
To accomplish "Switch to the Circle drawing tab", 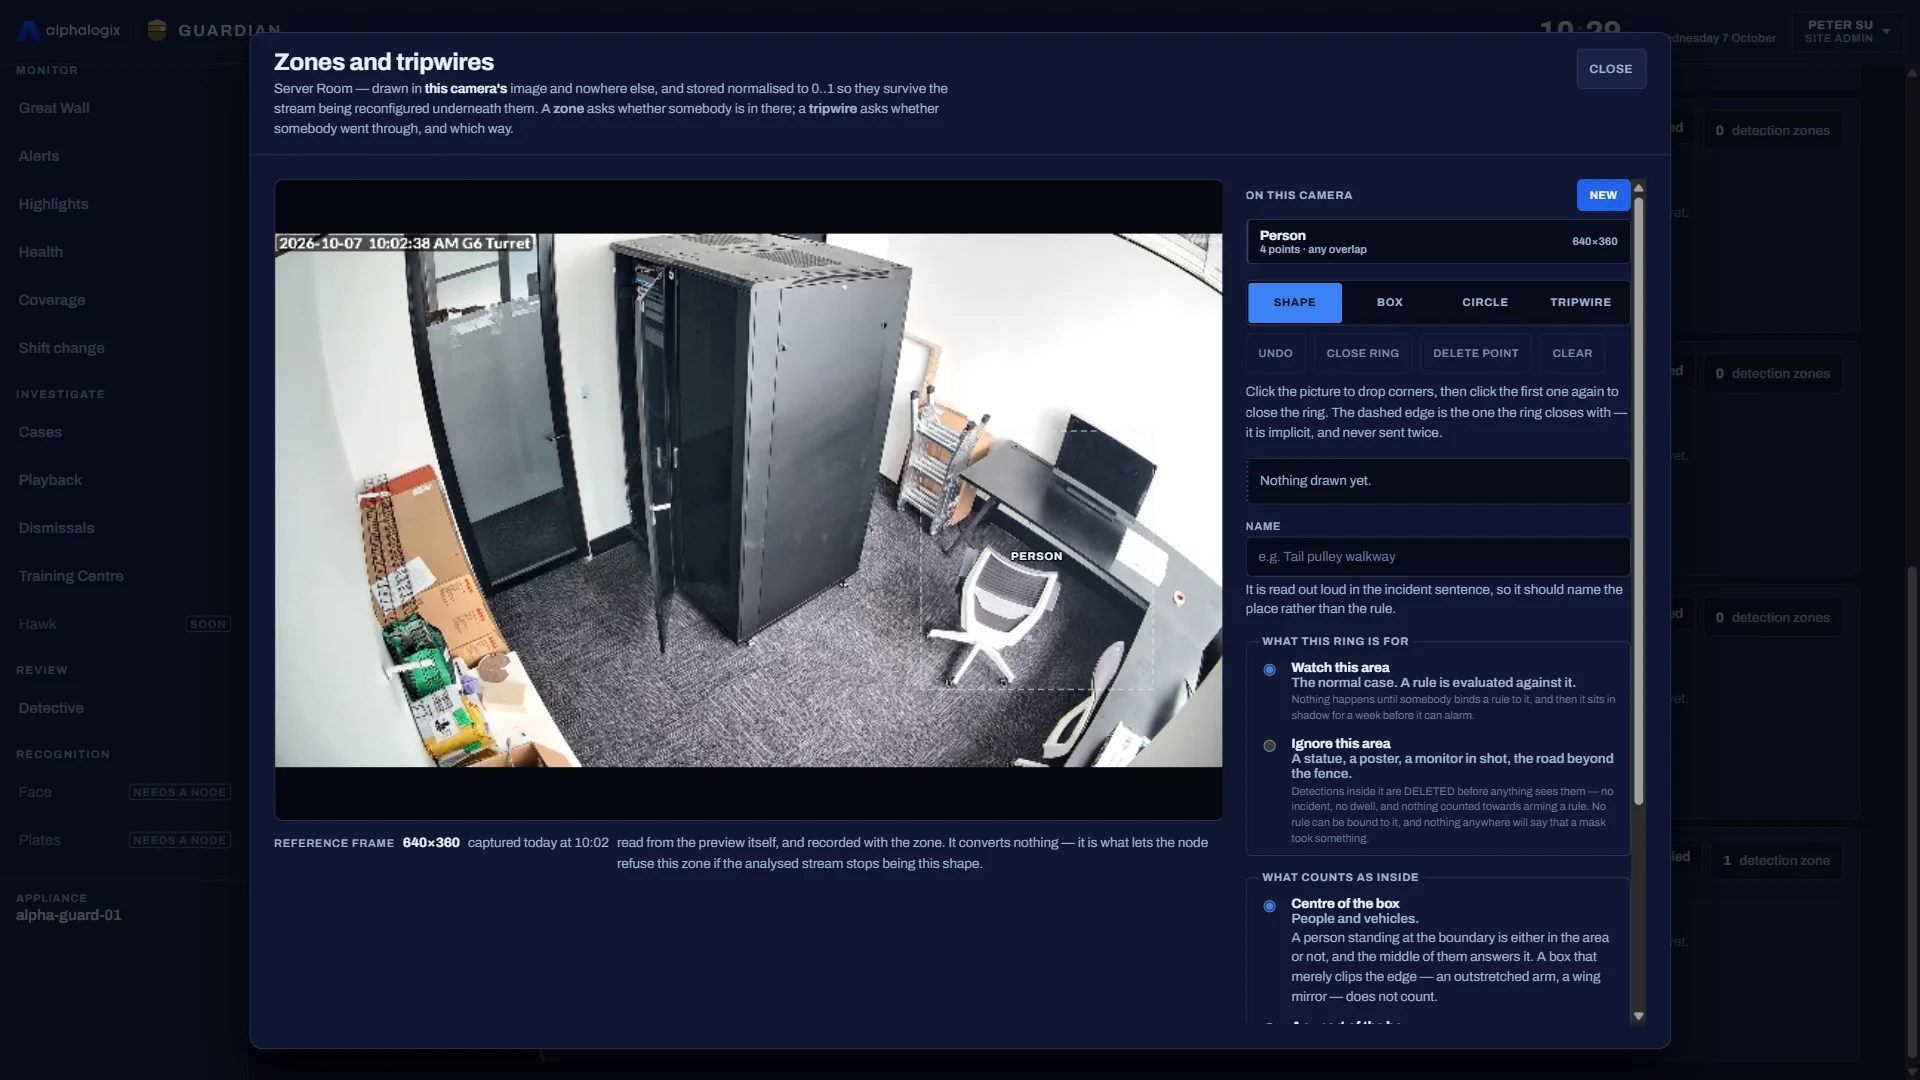I will coord(1484,302).
